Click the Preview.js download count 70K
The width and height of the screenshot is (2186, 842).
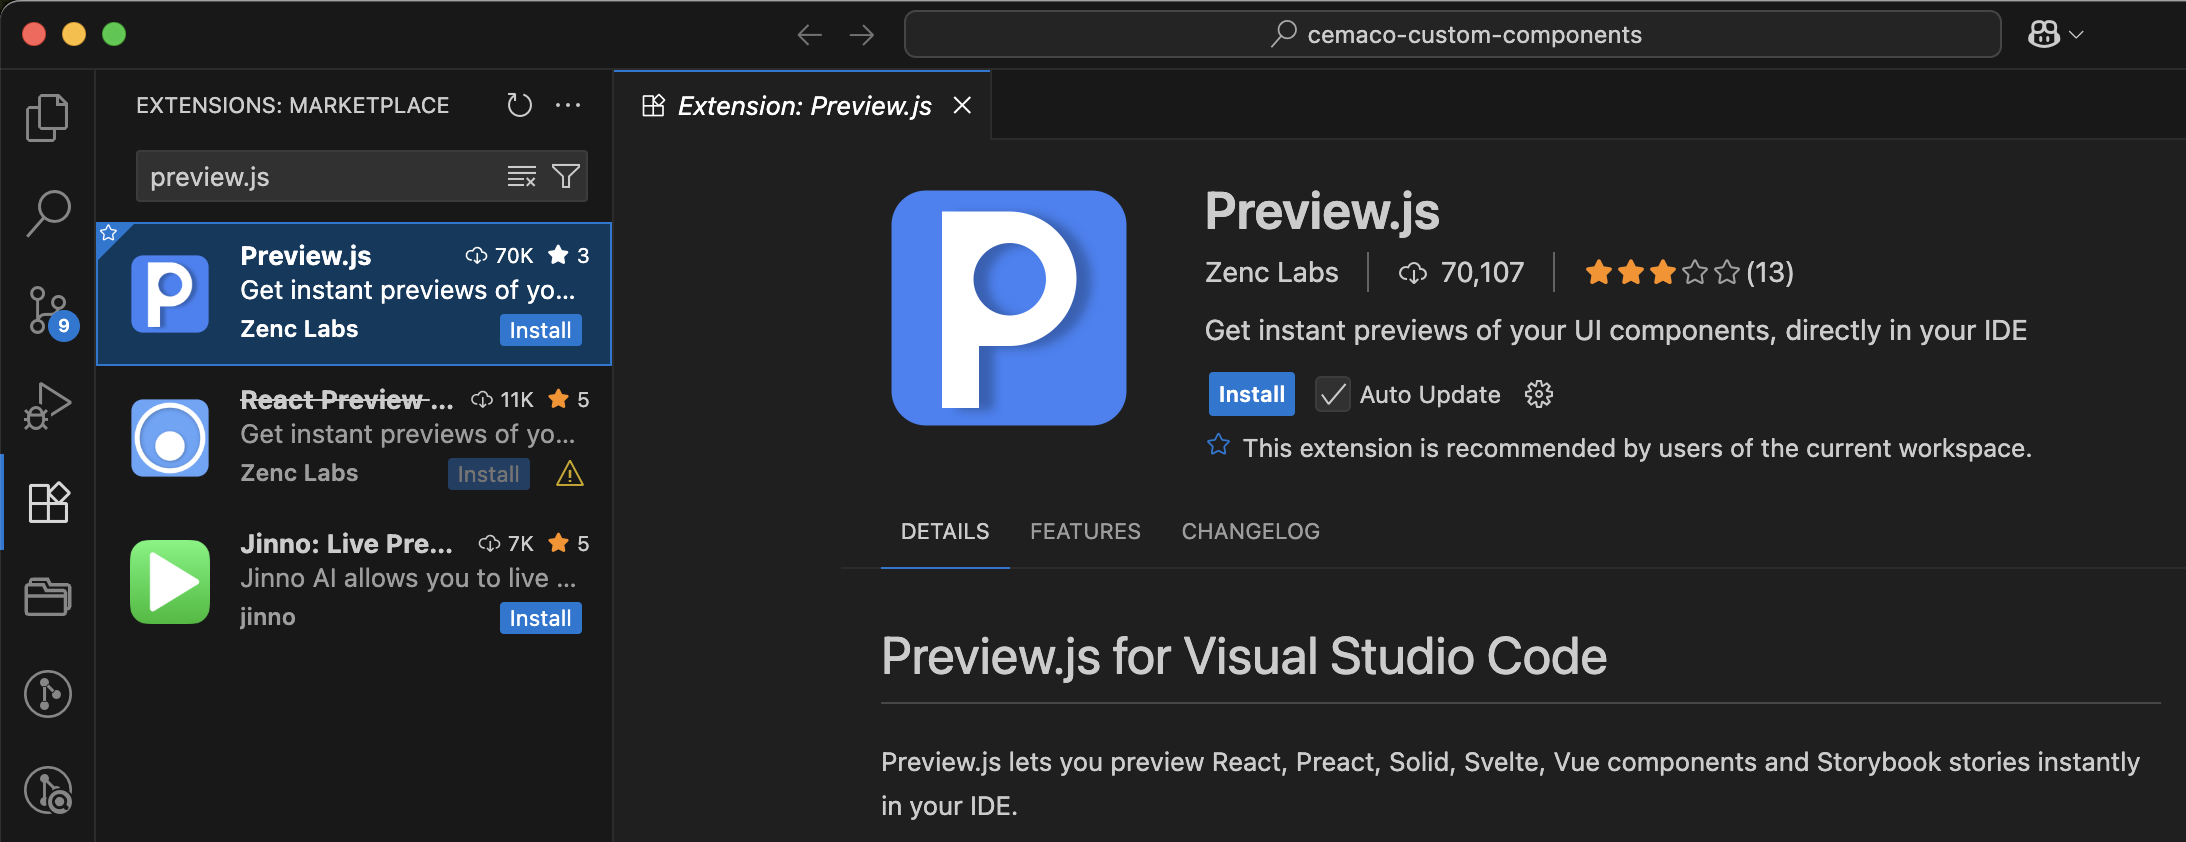[x=499, y=256]
